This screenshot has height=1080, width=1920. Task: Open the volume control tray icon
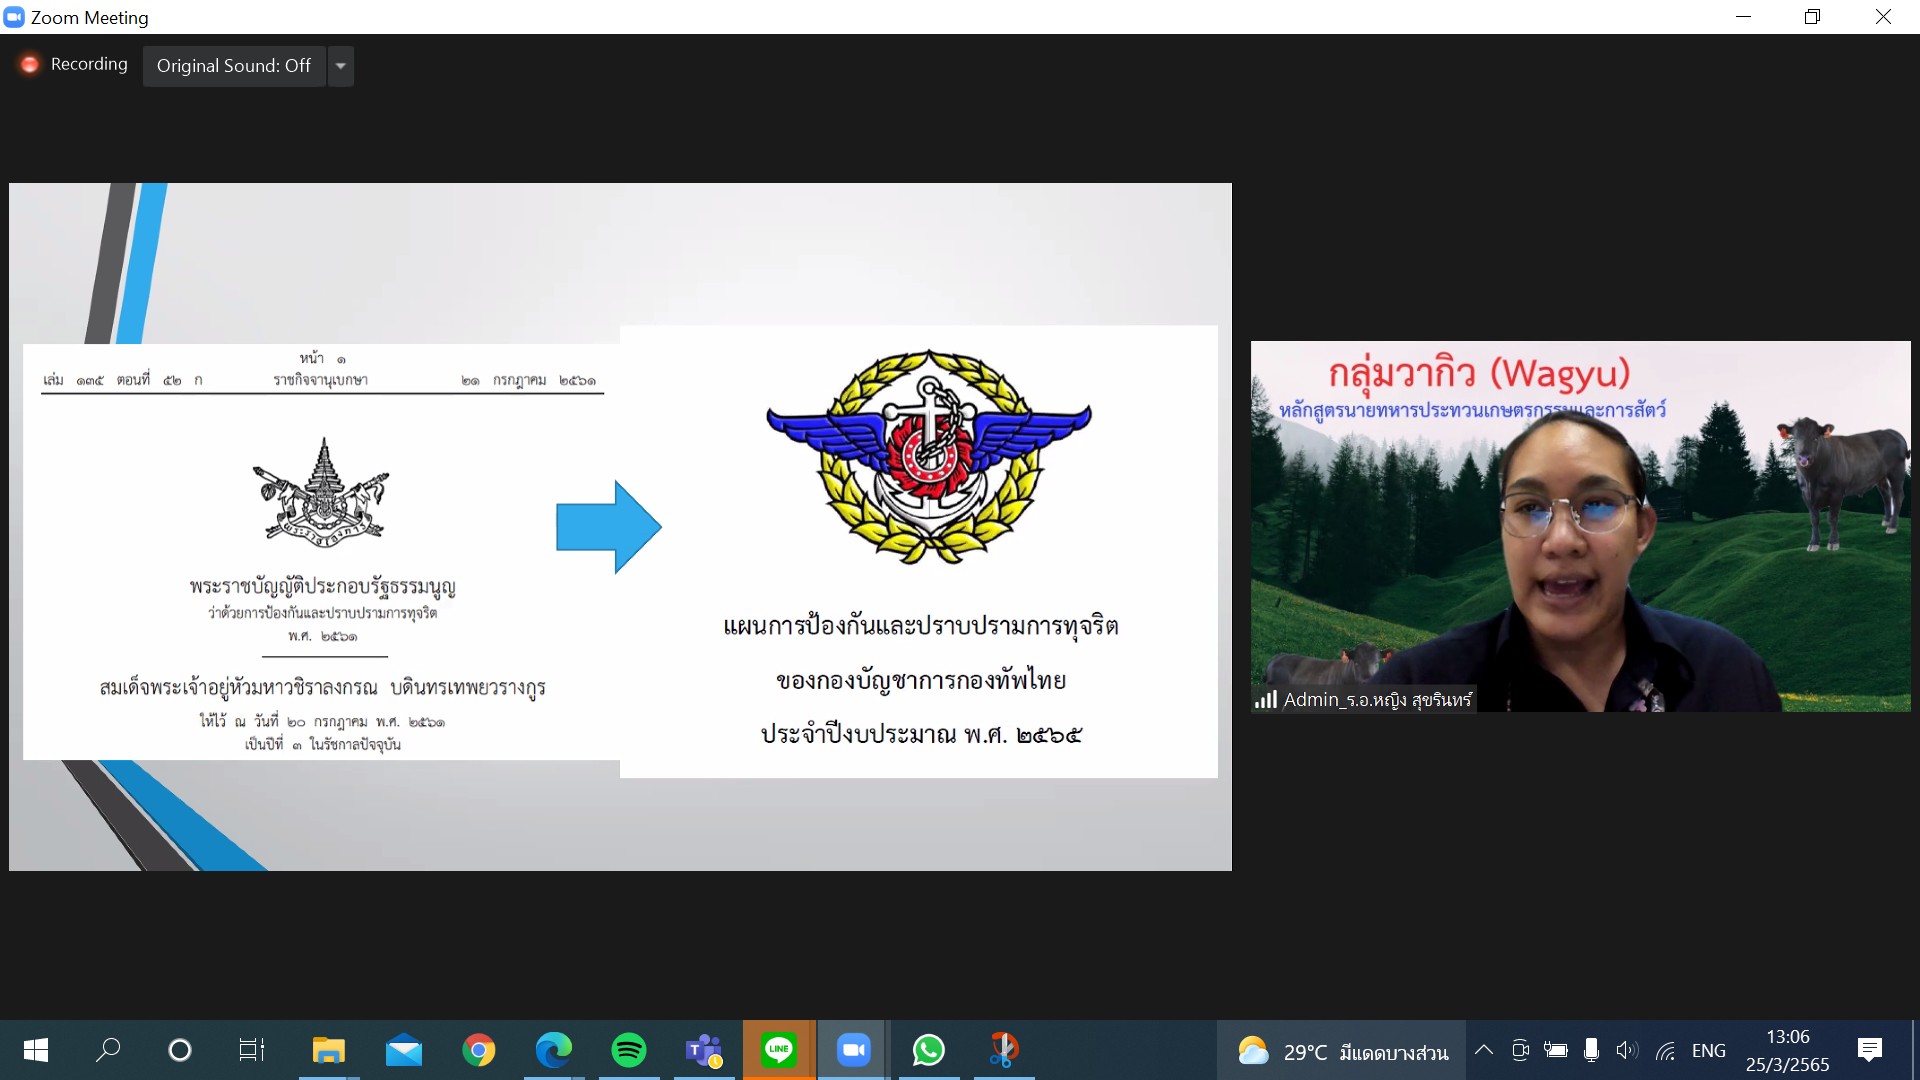[1627, 1050]
